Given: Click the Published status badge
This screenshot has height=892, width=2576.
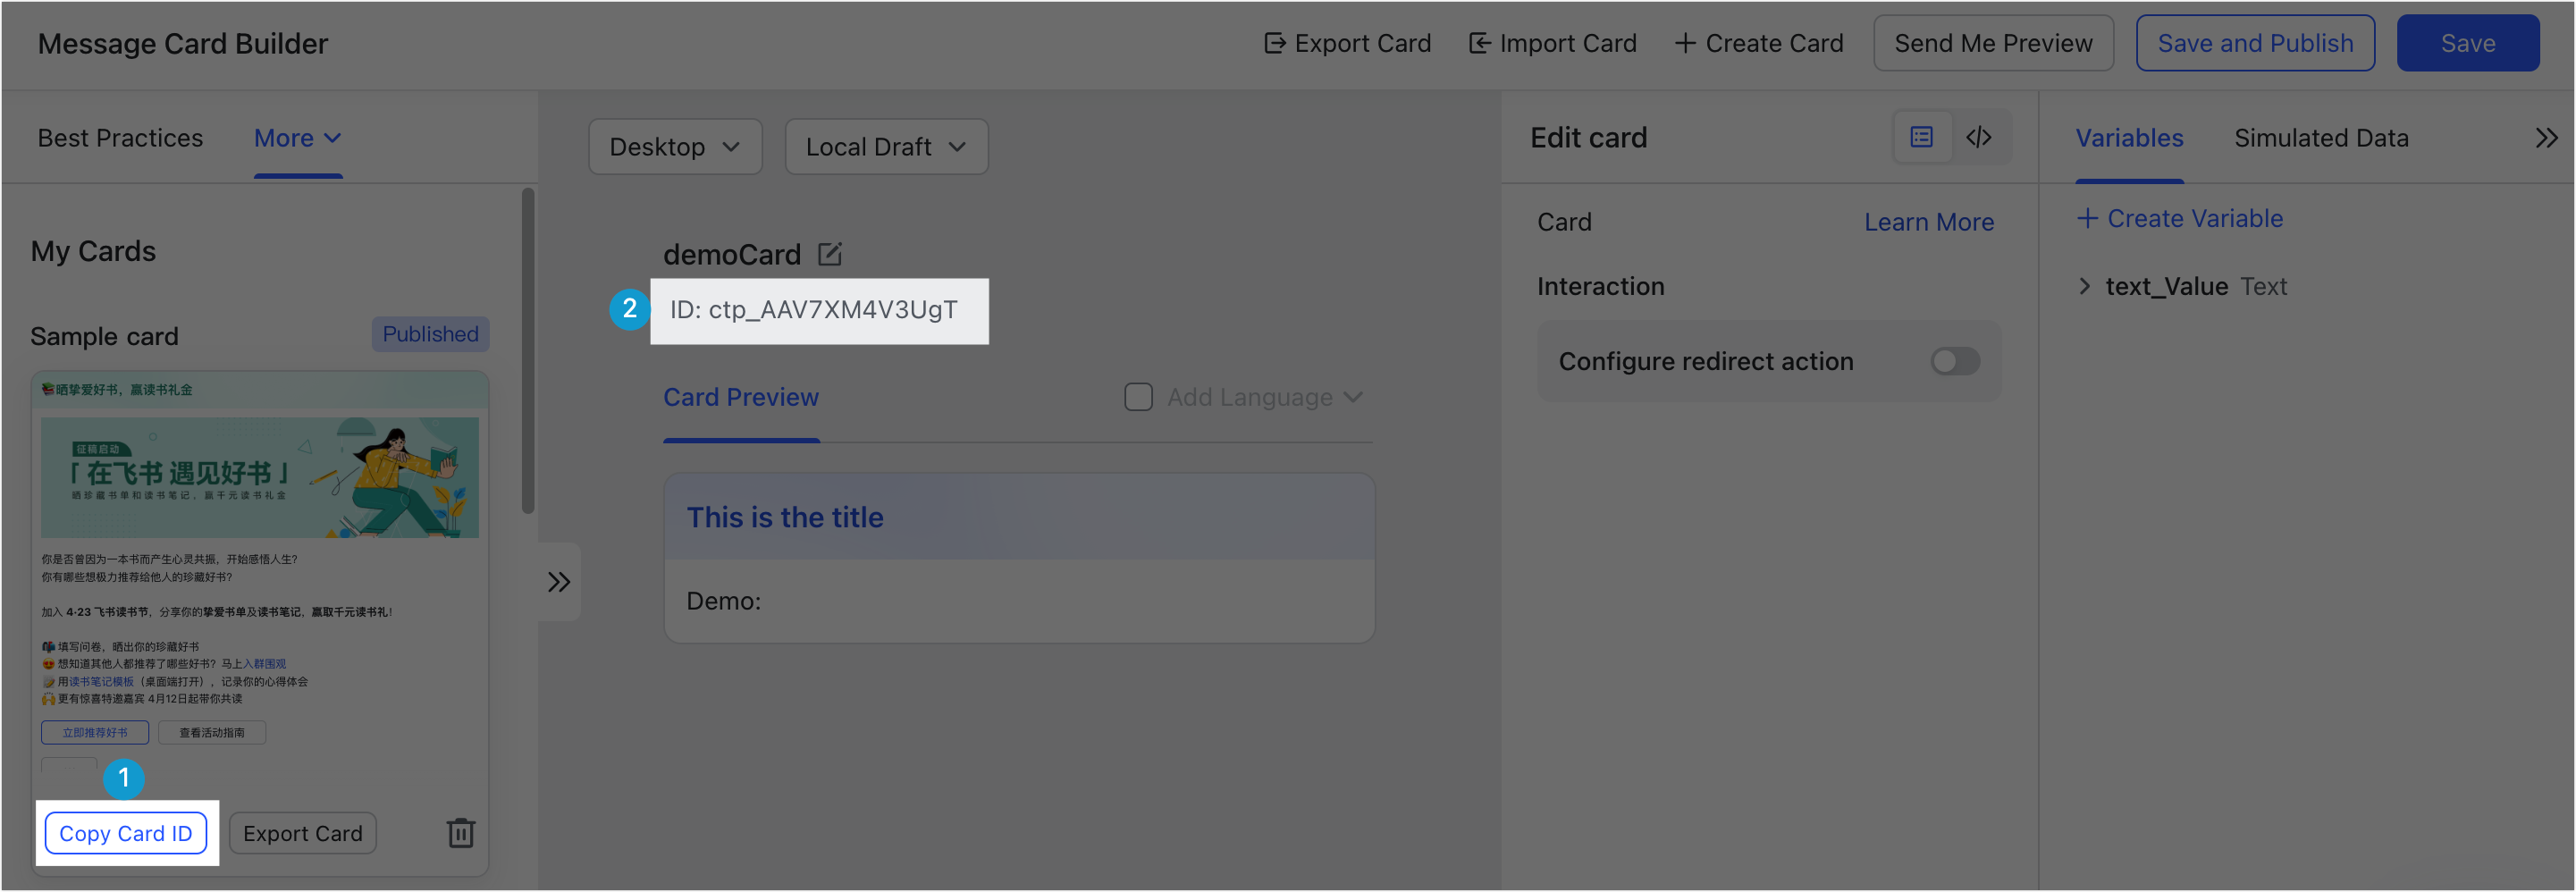Looking at the screenshot, I should (431, 334).
